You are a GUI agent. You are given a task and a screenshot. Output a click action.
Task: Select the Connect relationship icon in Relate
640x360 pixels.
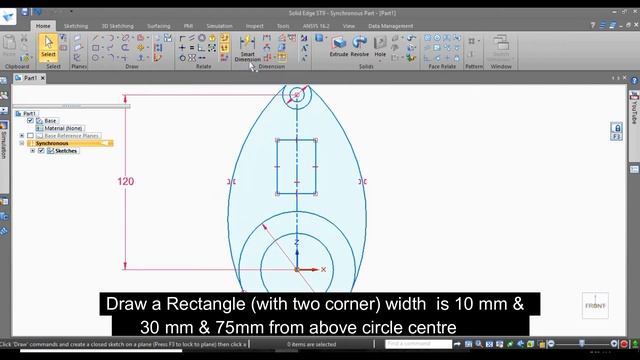pos(182,38)
